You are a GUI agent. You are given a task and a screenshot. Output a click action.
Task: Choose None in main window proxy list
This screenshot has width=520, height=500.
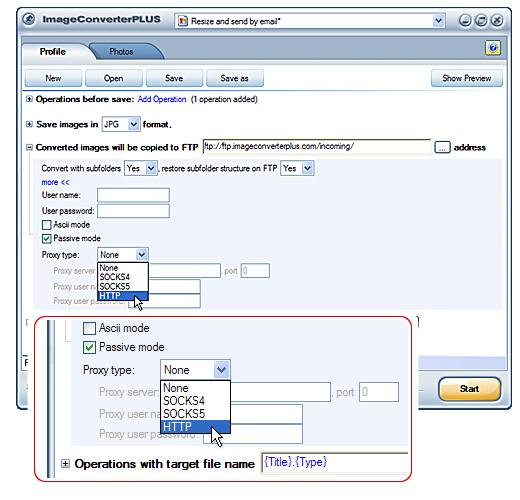tap(123, 268)
